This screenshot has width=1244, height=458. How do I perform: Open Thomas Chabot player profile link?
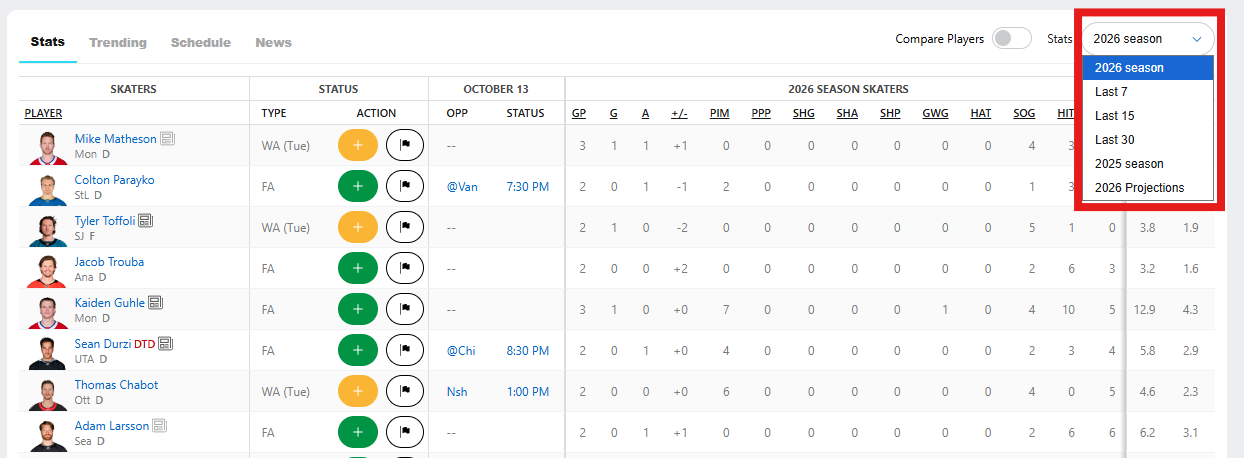116,385
